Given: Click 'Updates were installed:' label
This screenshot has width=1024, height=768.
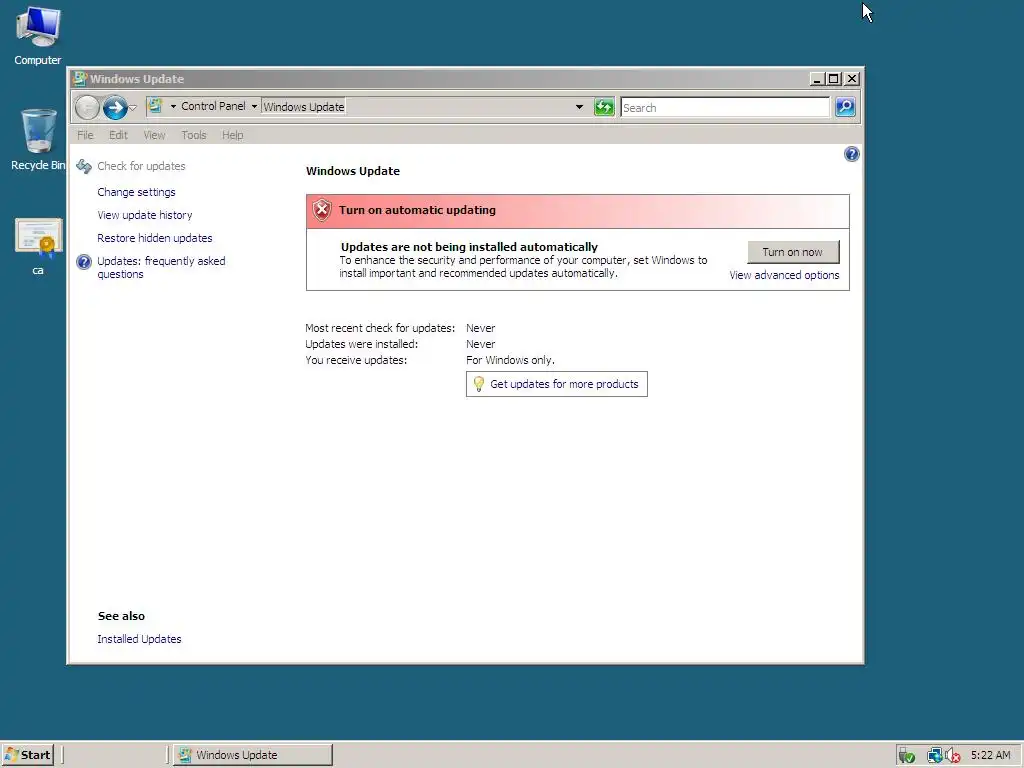Looking at the screenshot, I should click(x=361, y=344).
